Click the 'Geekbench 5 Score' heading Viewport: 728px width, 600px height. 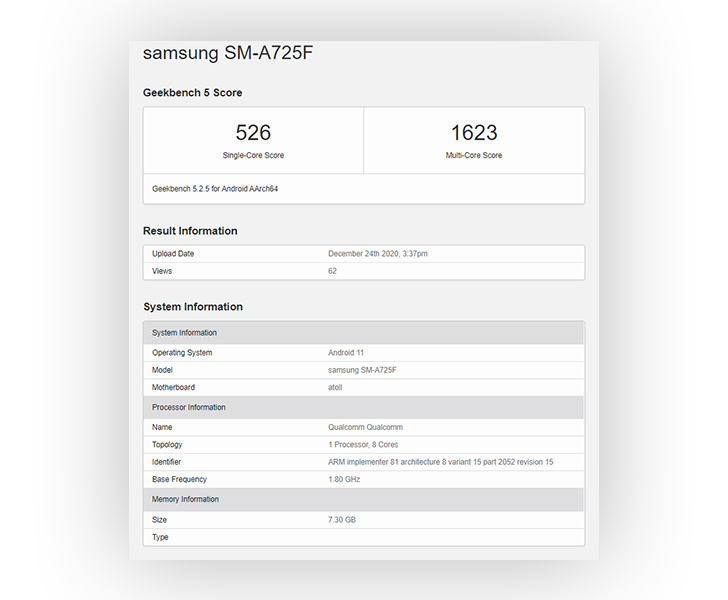pos(192,92)
